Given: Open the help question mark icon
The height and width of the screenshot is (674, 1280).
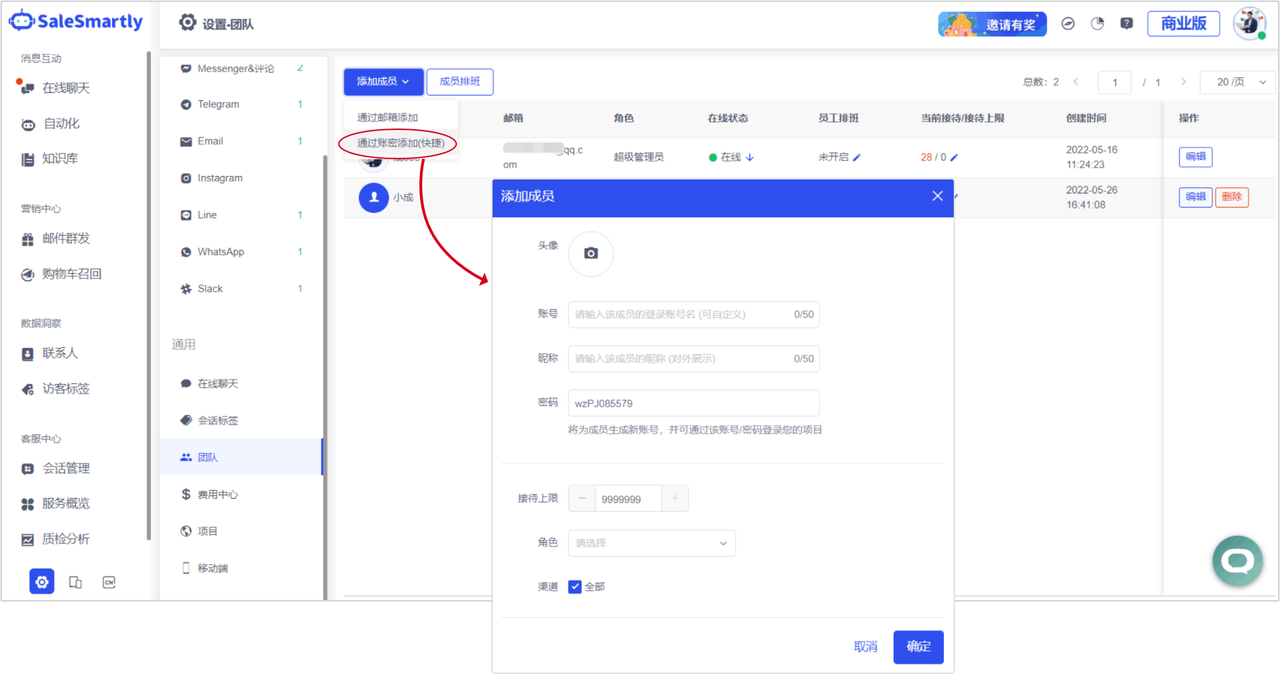Looking at the screenshot, I should pyautogui.click(x=1126, y=24).
